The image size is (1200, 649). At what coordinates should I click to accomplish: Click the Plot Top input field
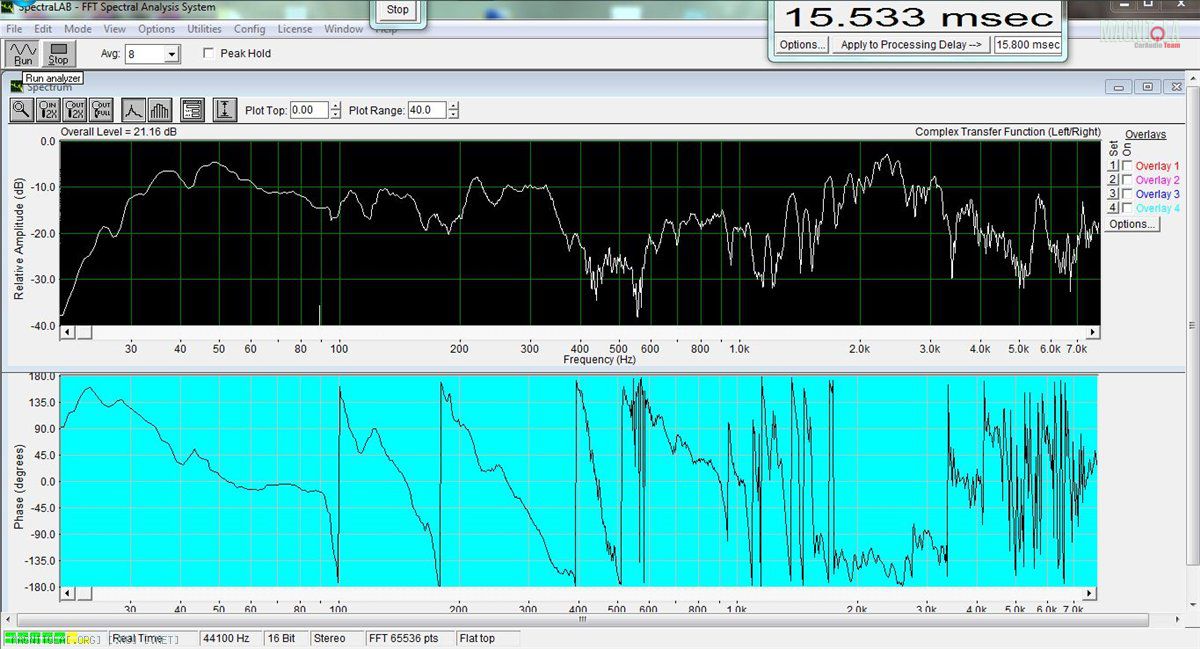[309, 110]
